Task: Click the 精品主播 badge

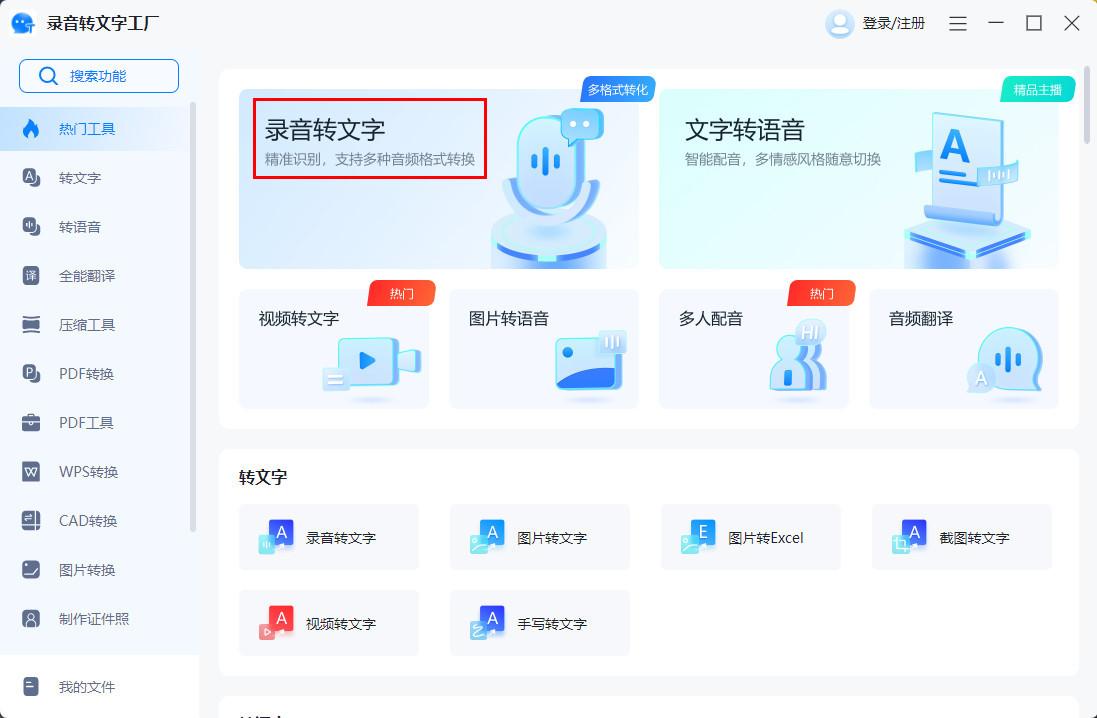Action: coord(1038,90)
